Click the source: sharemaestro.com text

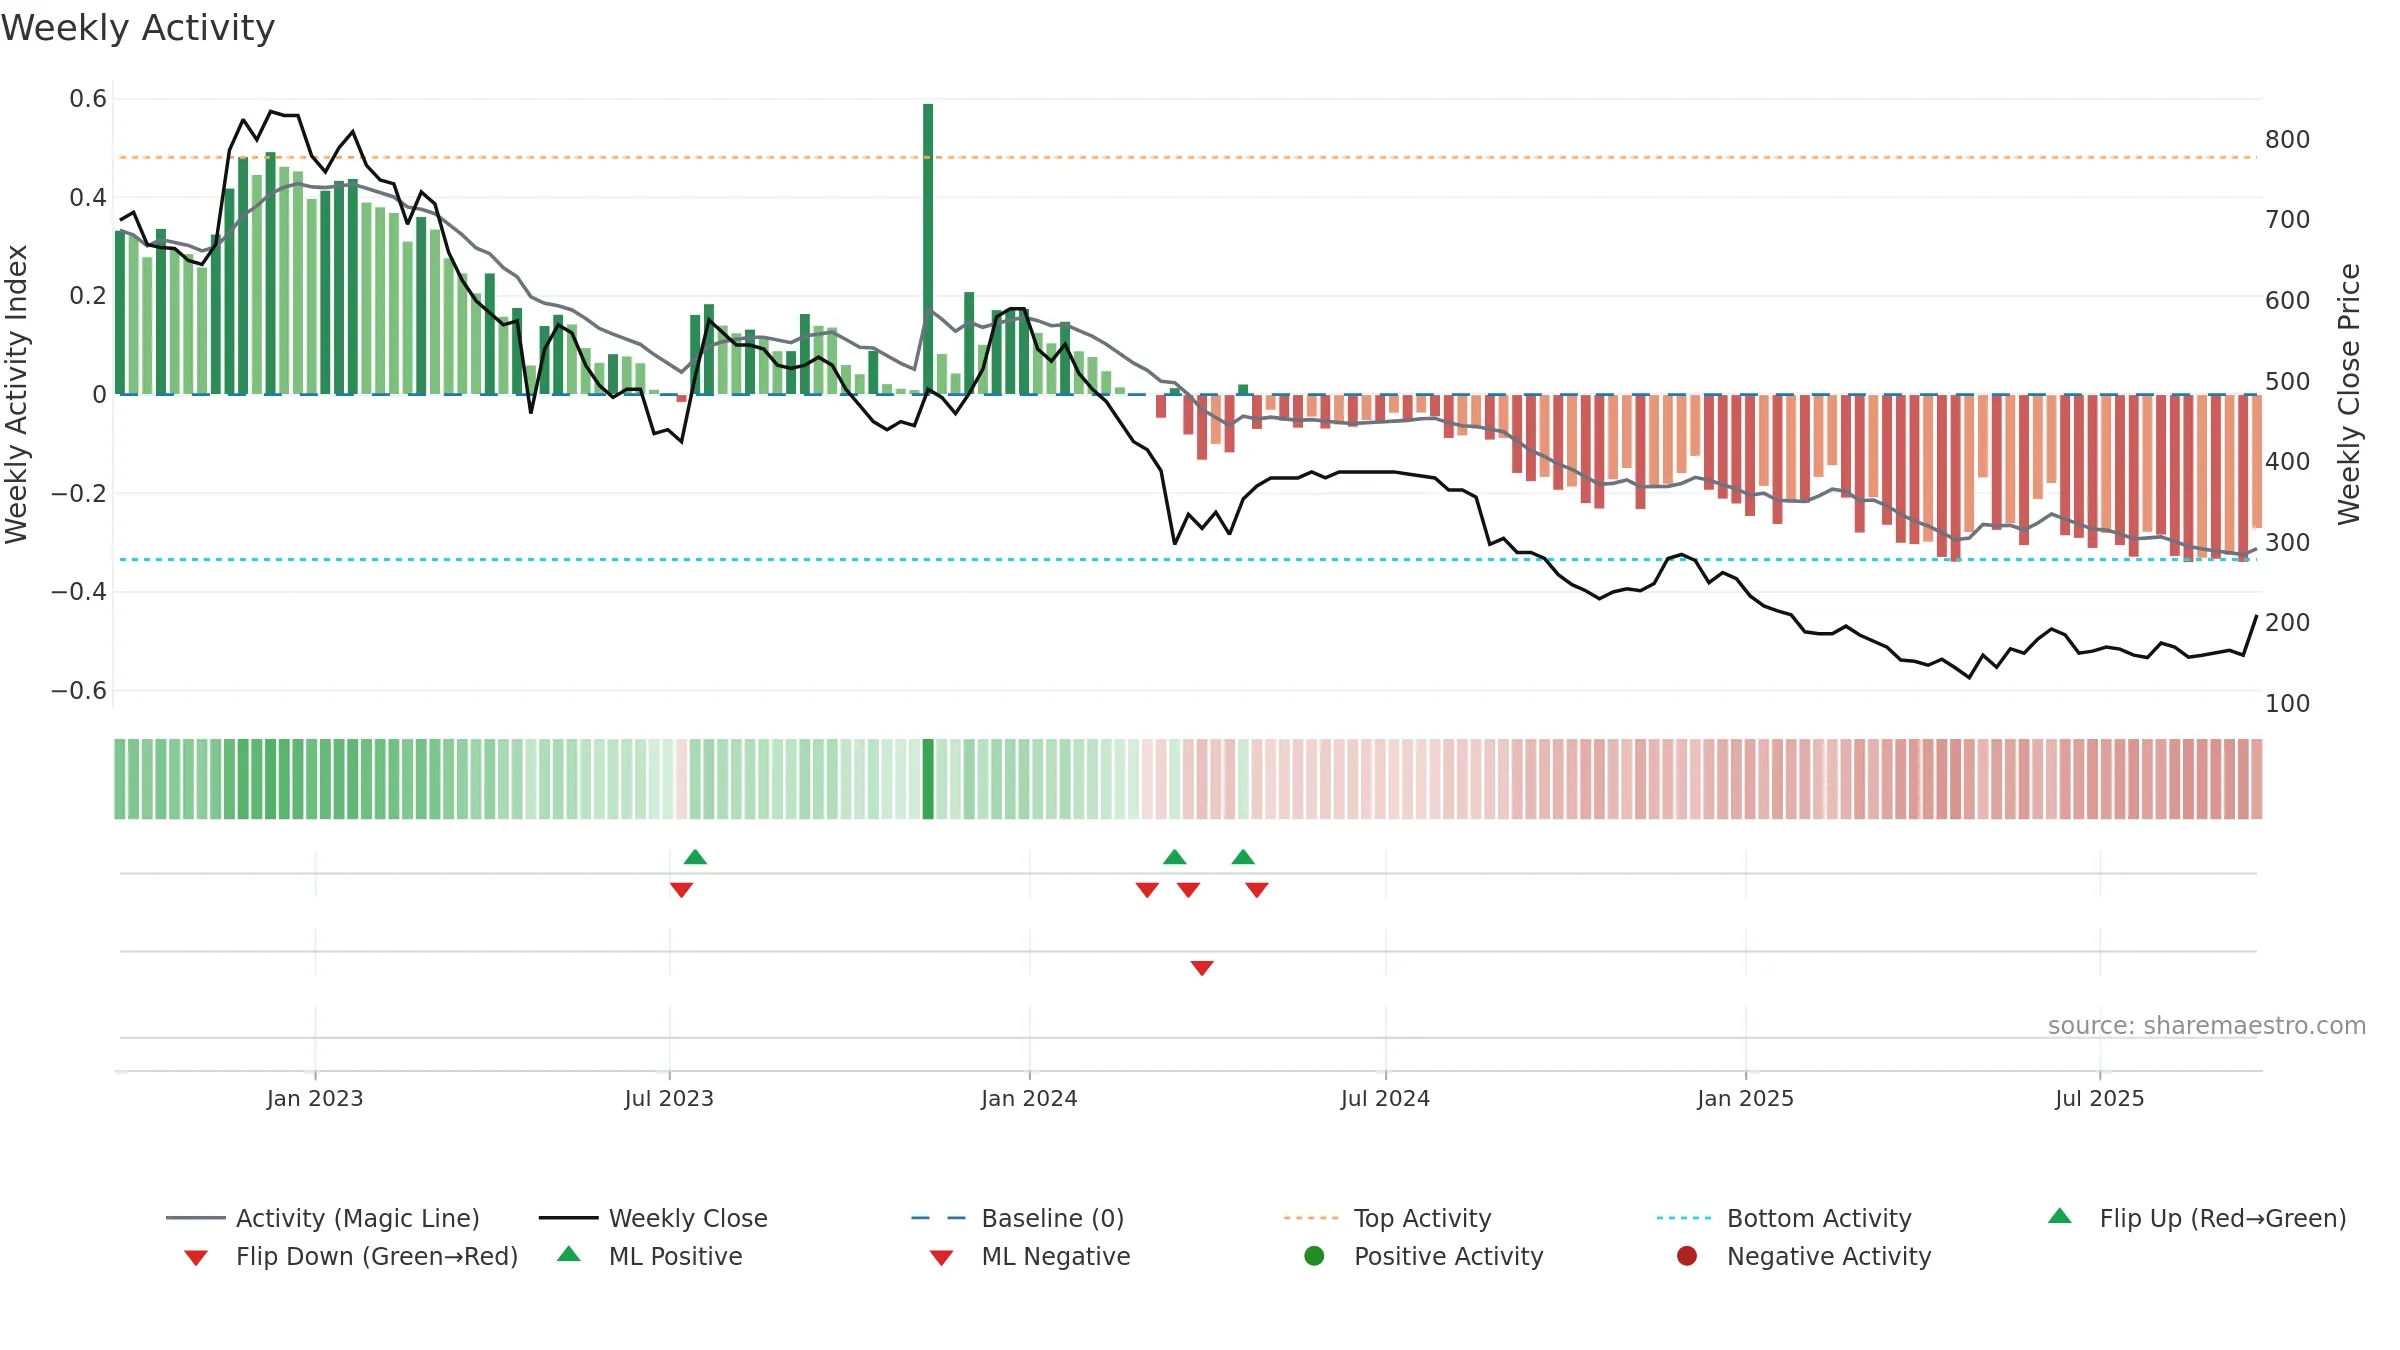2207,1026
